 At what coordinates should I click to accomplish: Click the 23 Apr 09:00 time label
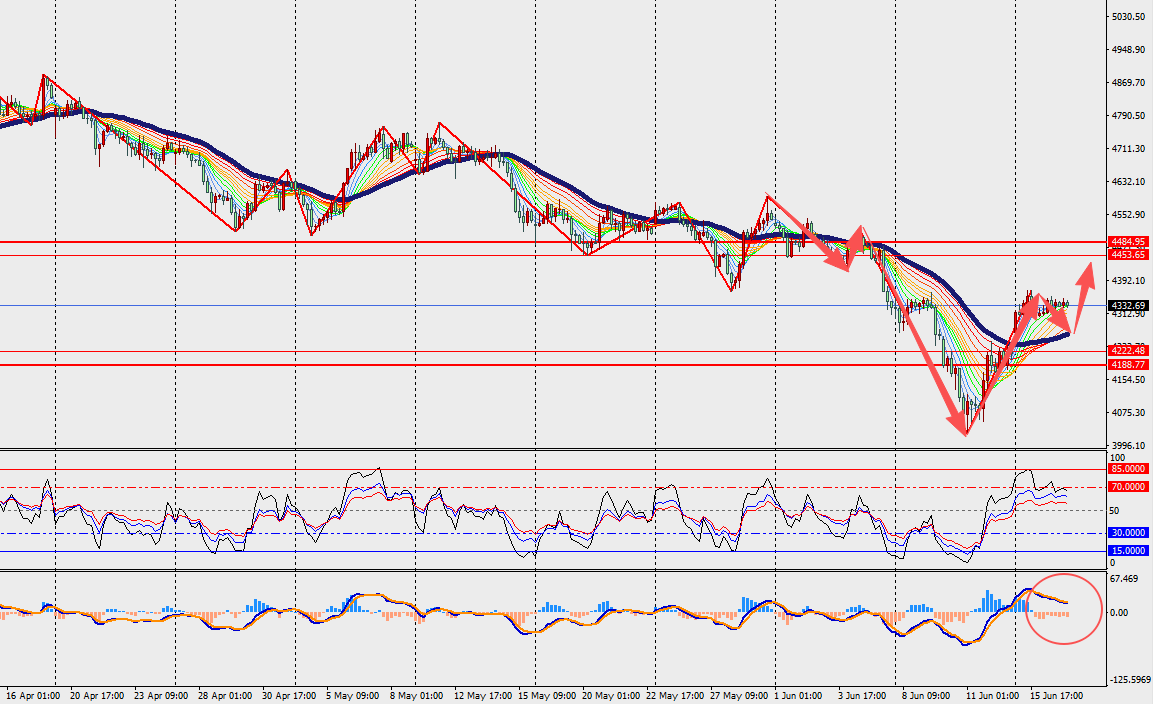[x=161, y=695]
